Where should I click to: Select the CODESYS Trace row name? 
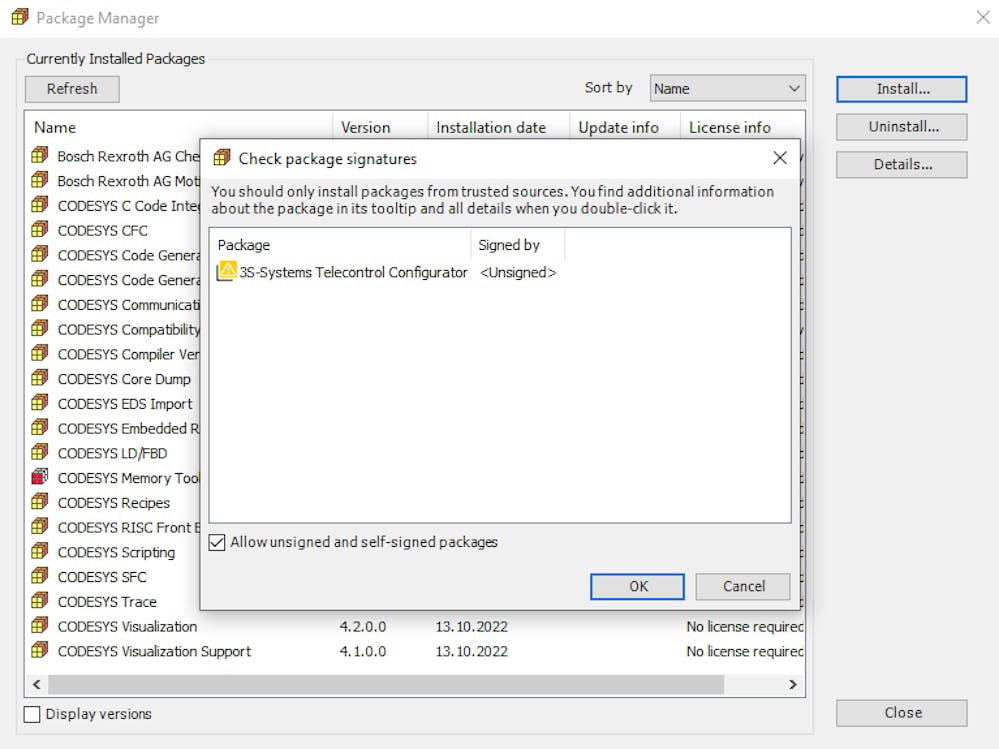coord(107,602)
